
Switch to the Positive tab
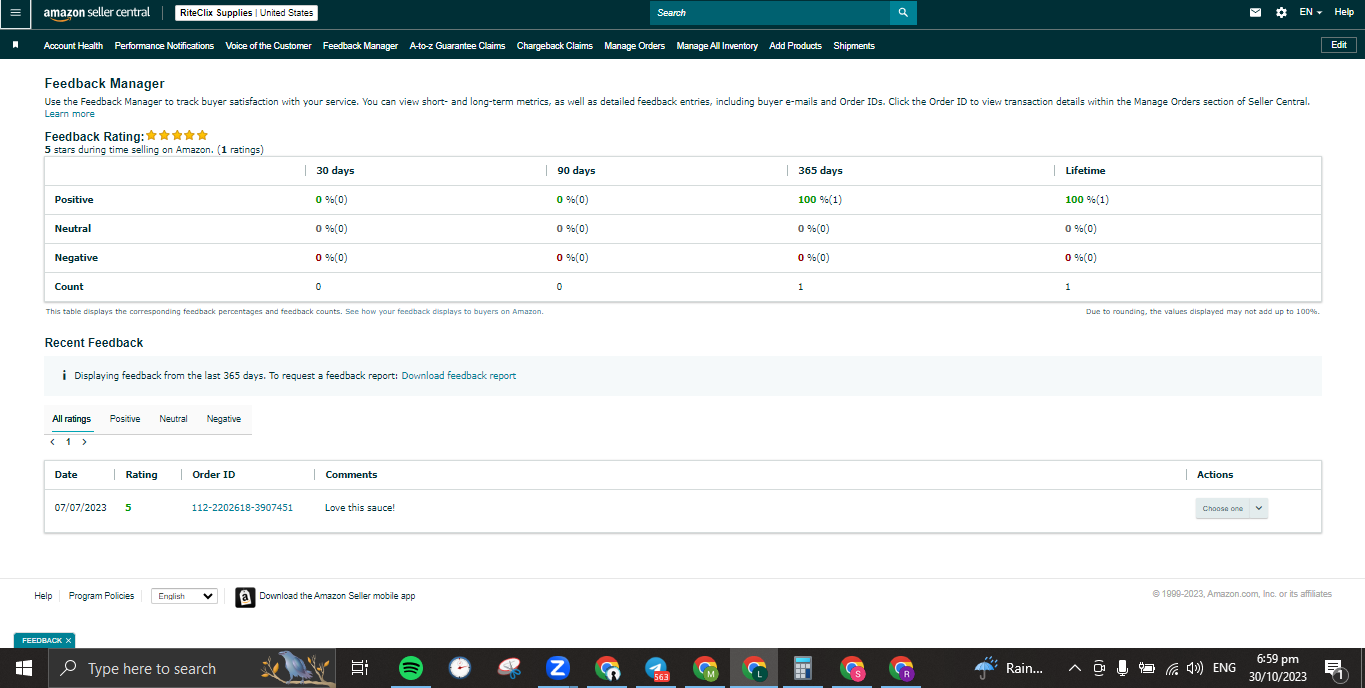tap(125, 419)
